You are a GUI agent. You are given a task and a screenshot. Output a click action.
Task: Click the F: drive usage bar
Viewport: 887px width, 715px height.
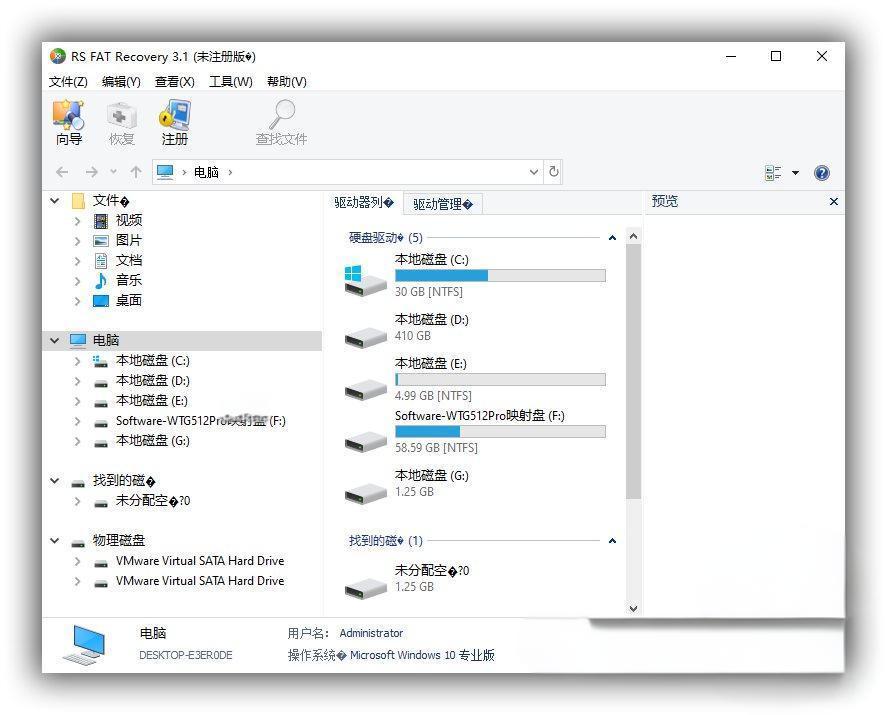(x=500, y=432)
